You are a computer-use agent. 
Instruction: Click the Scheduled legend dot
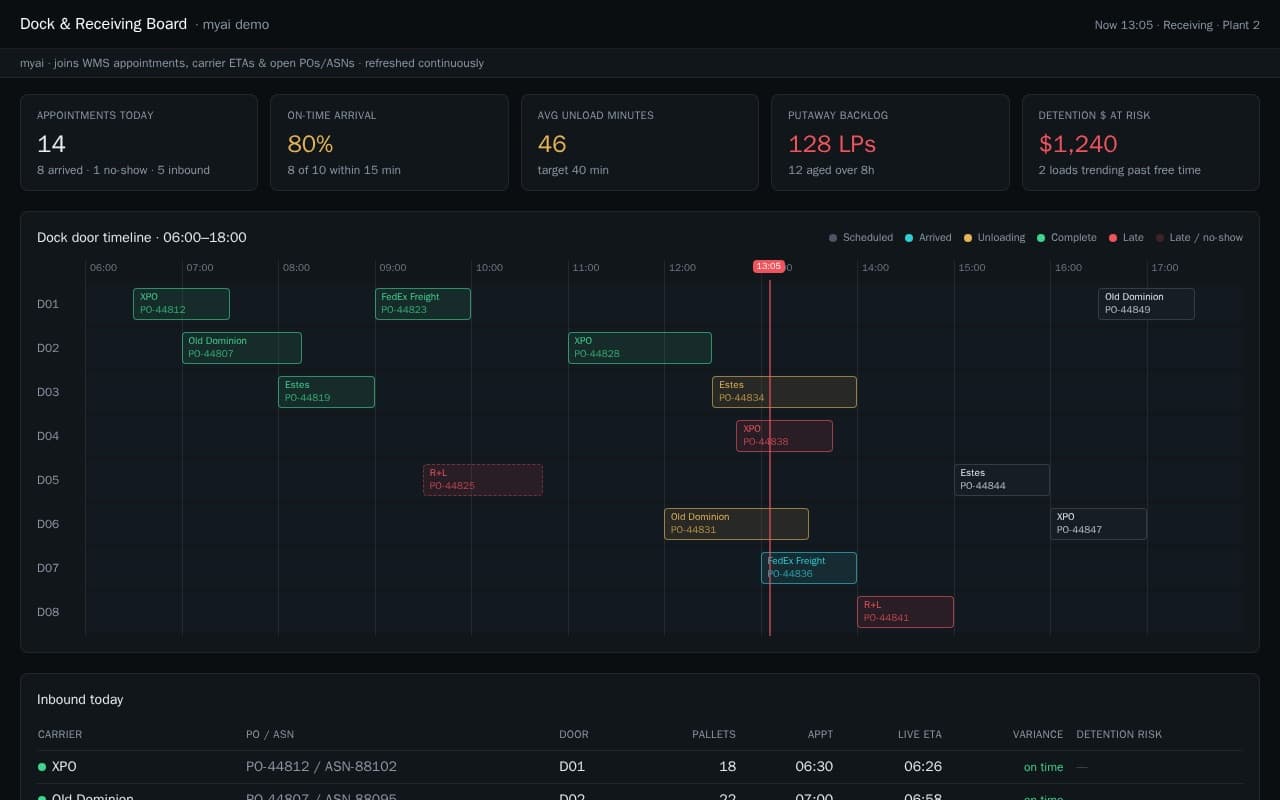click(833, 238)
